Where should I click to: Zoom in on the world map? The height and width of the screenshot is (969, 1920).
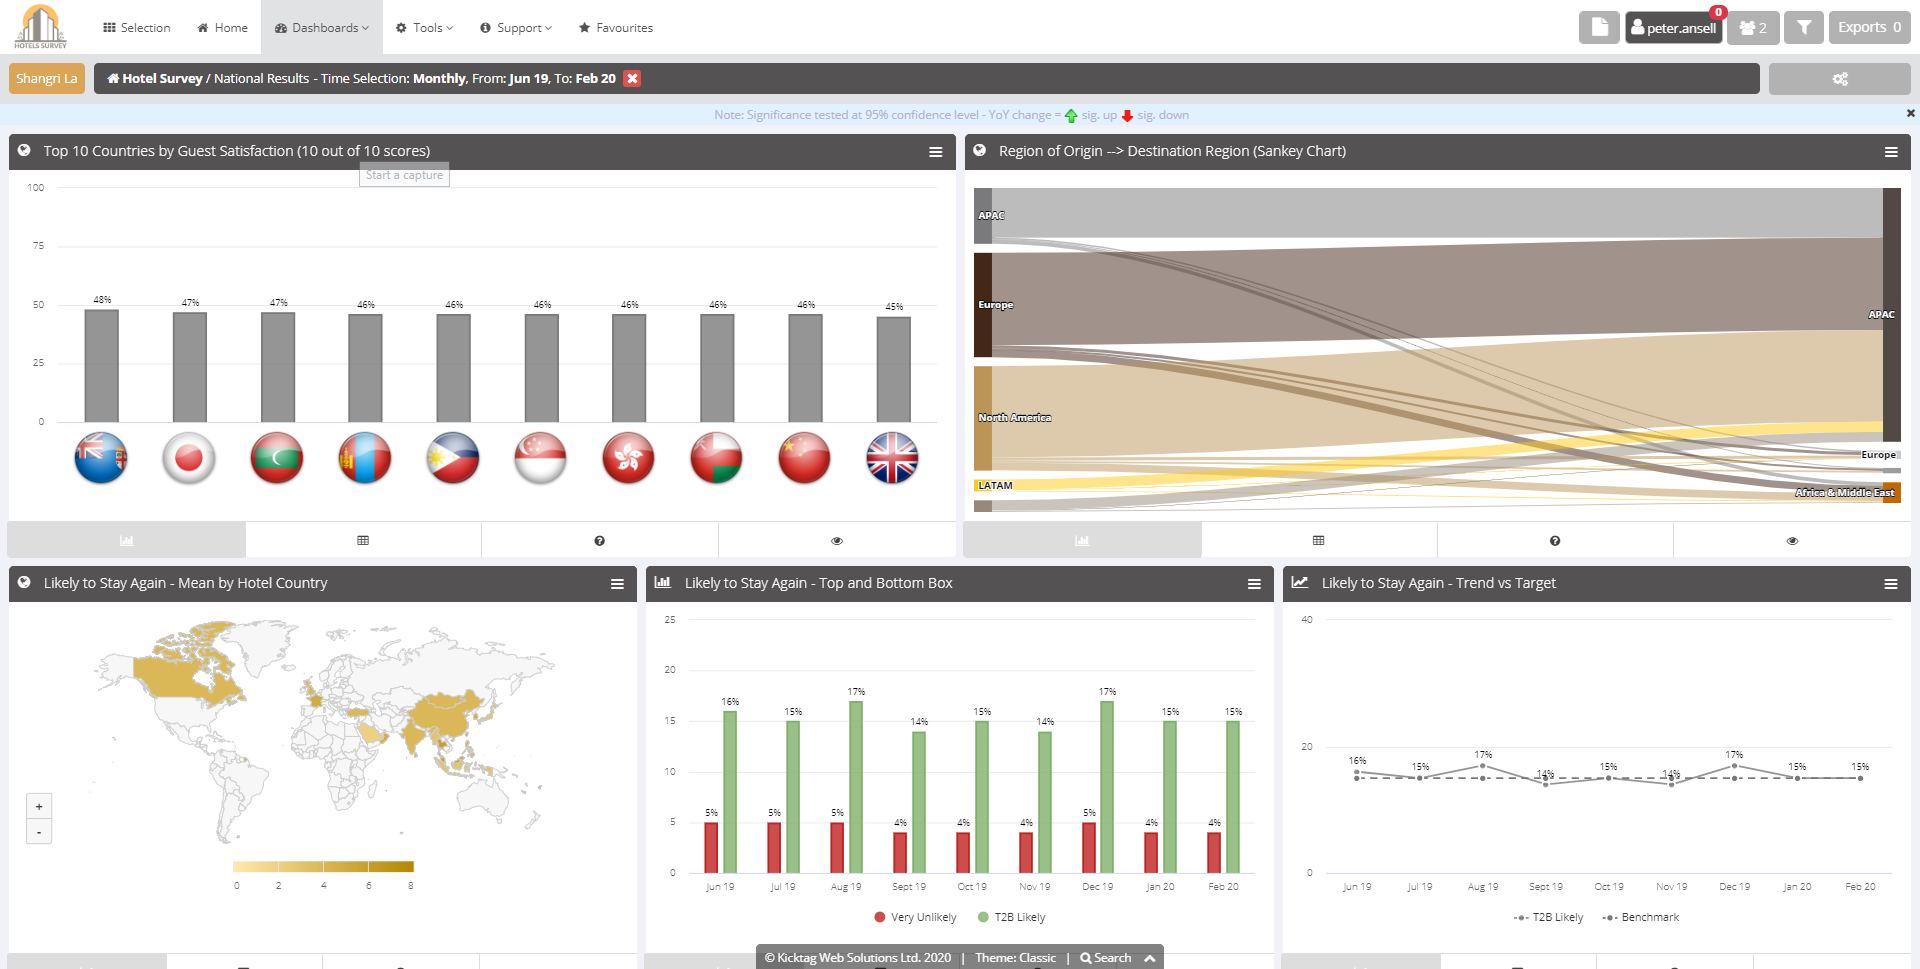tap(39, 806)
